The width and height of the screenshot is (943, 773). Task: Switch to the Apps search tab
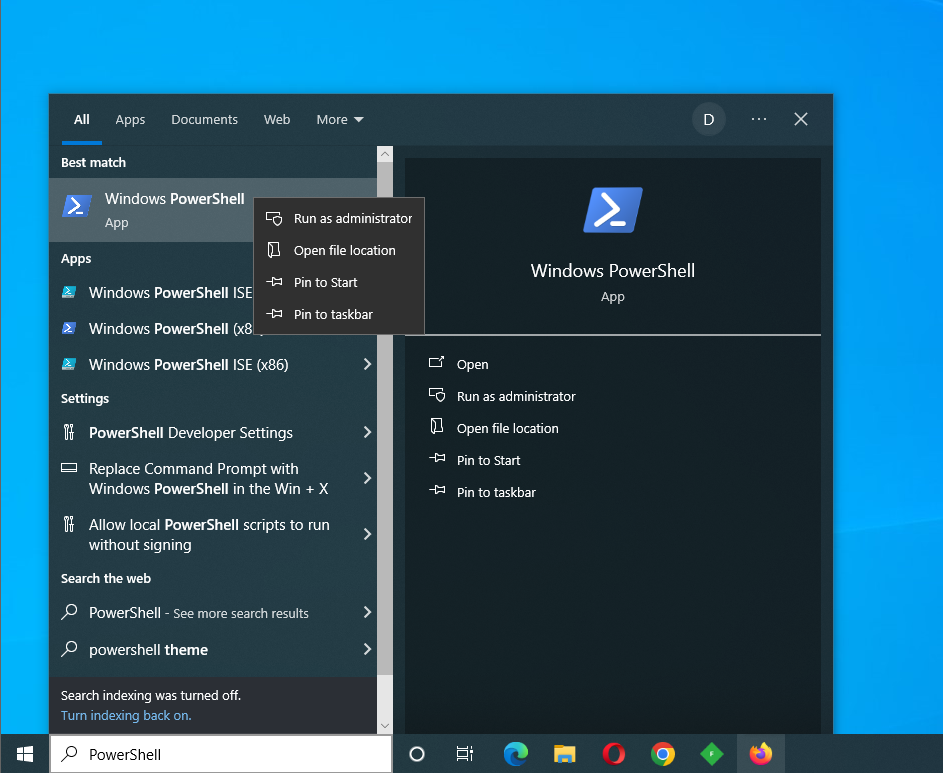coord(130,119)
